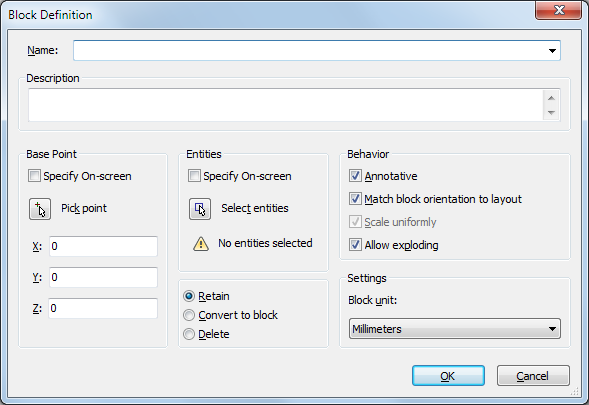Click the X coordinate input field
Viewport: 589px width, 405px height.
click(x=103, y=246)
